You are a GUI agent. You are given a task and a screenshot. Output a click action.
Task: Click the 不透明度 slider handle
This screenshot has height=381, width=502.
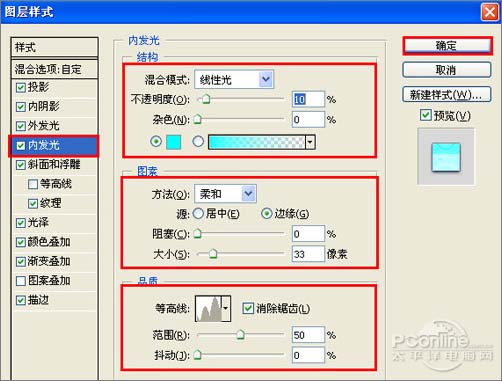click(206, 99)
